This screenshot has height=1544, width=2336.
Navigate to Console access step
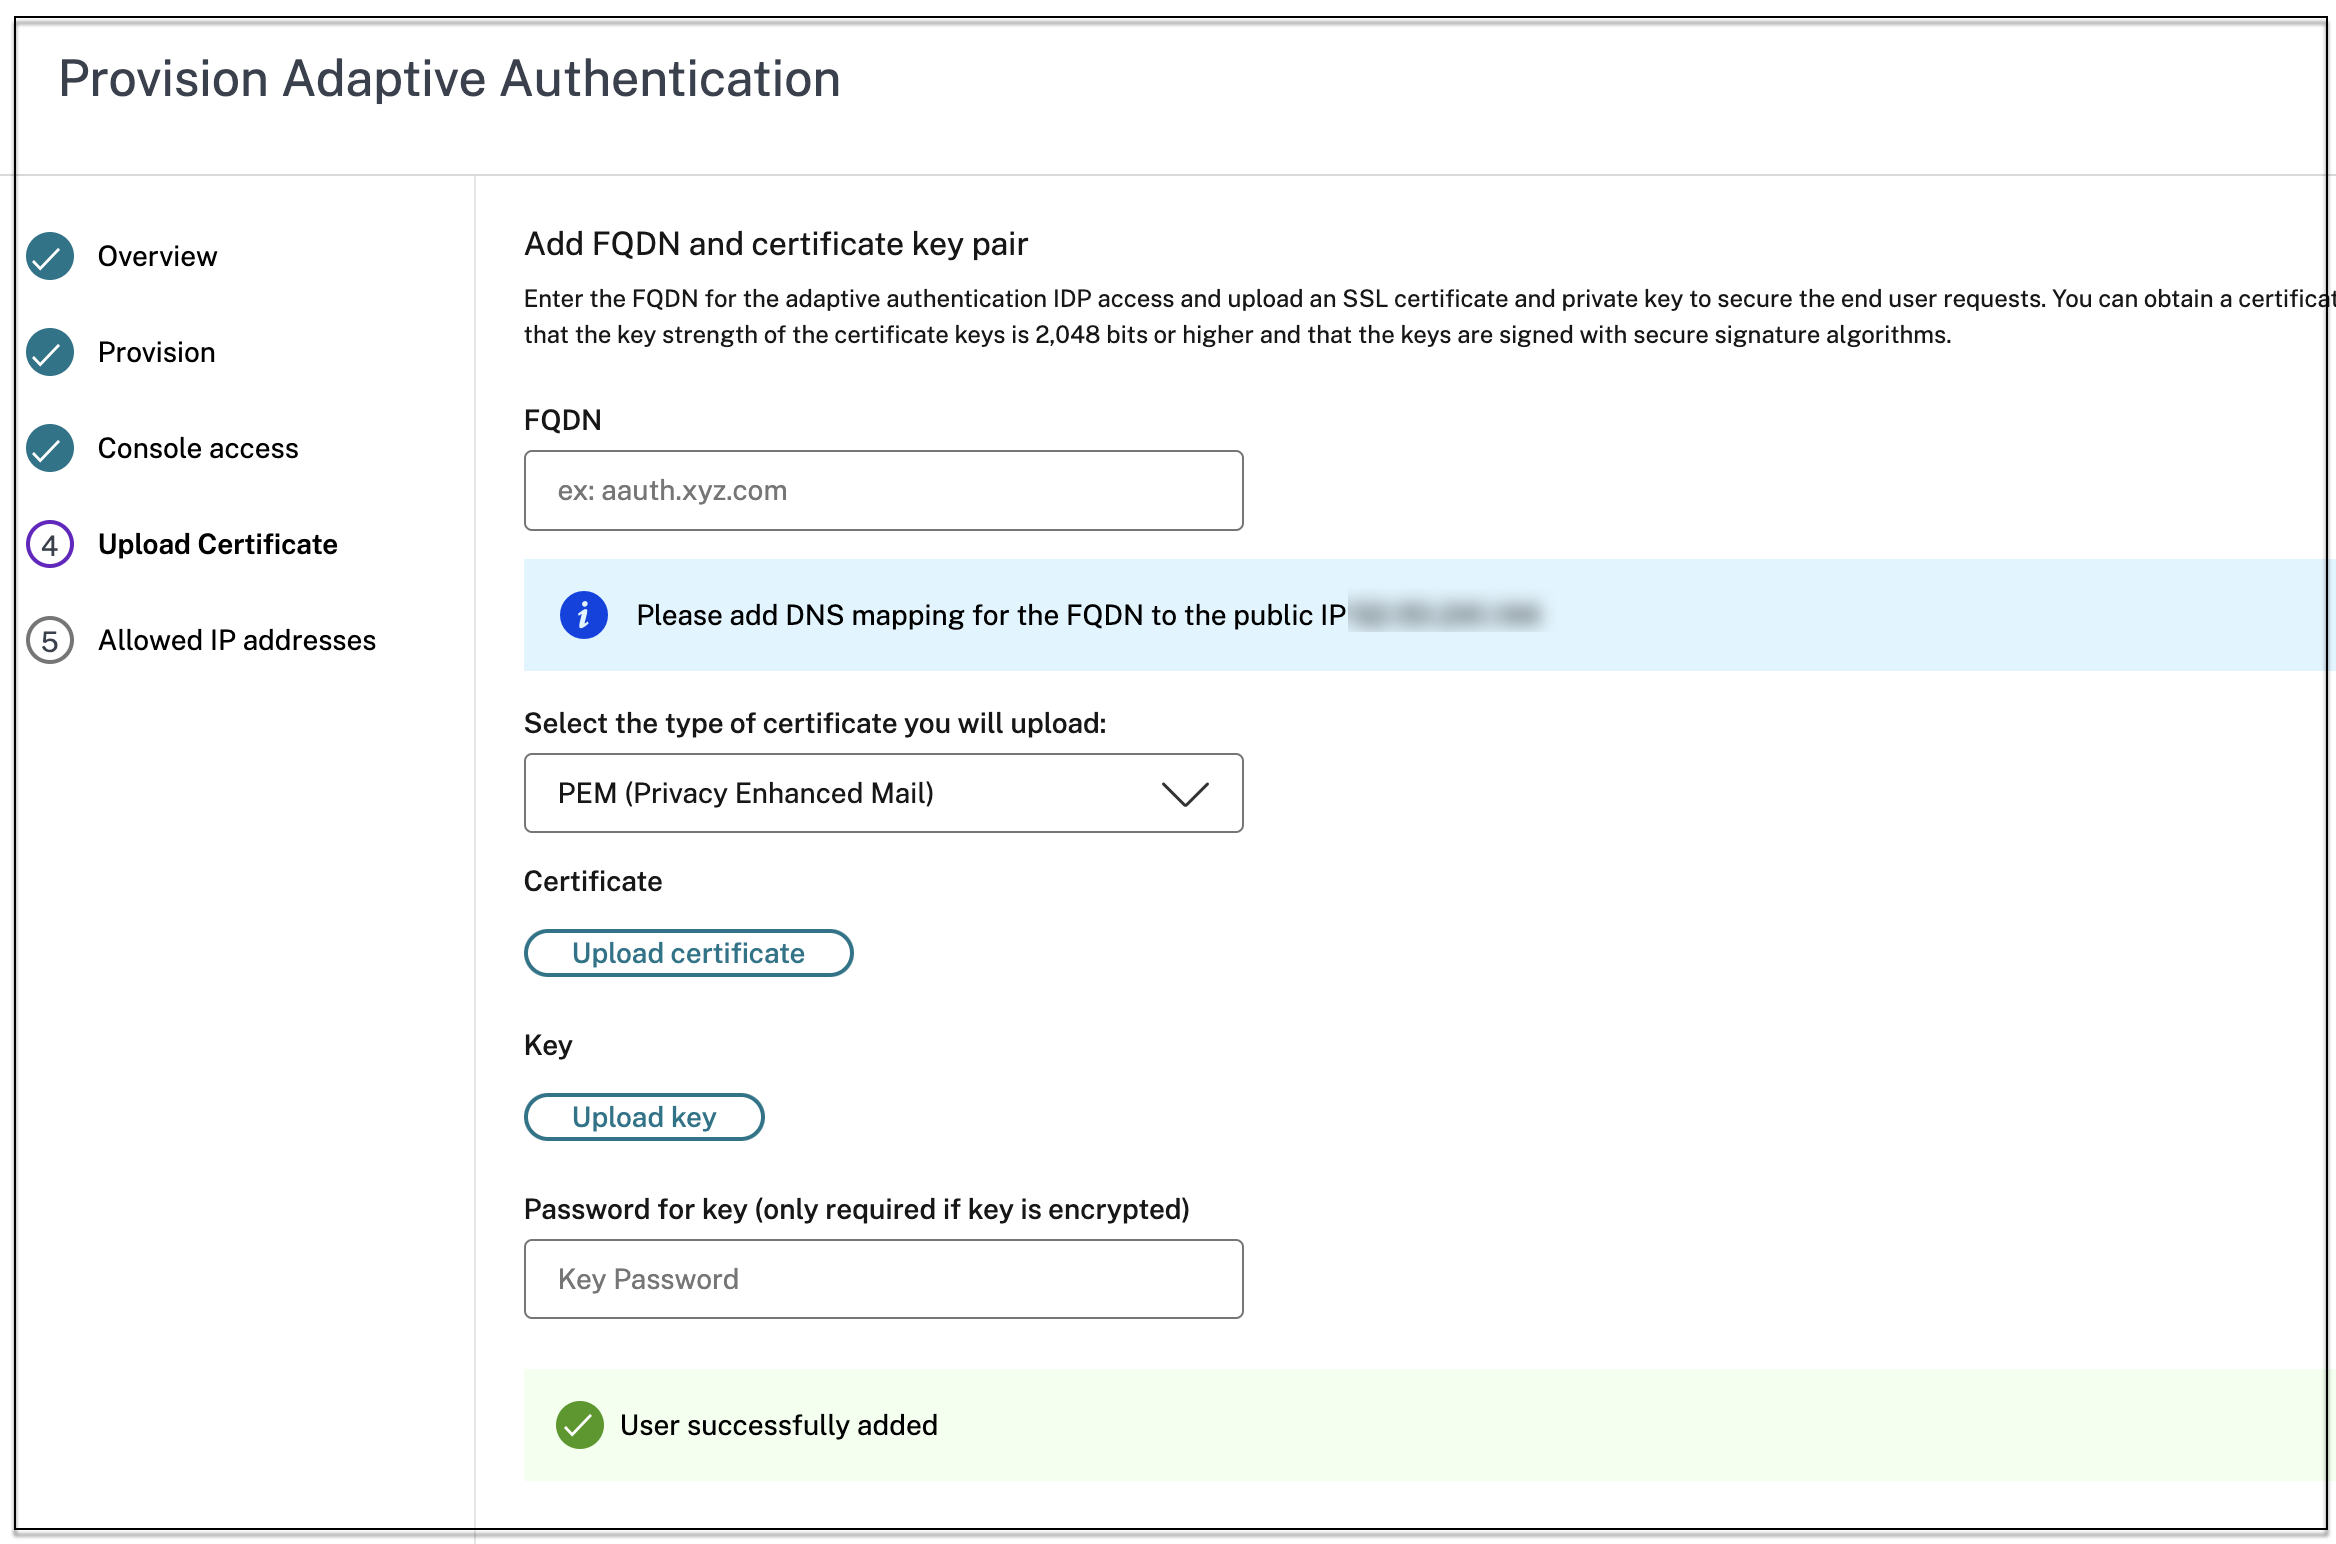pos(198,448)
